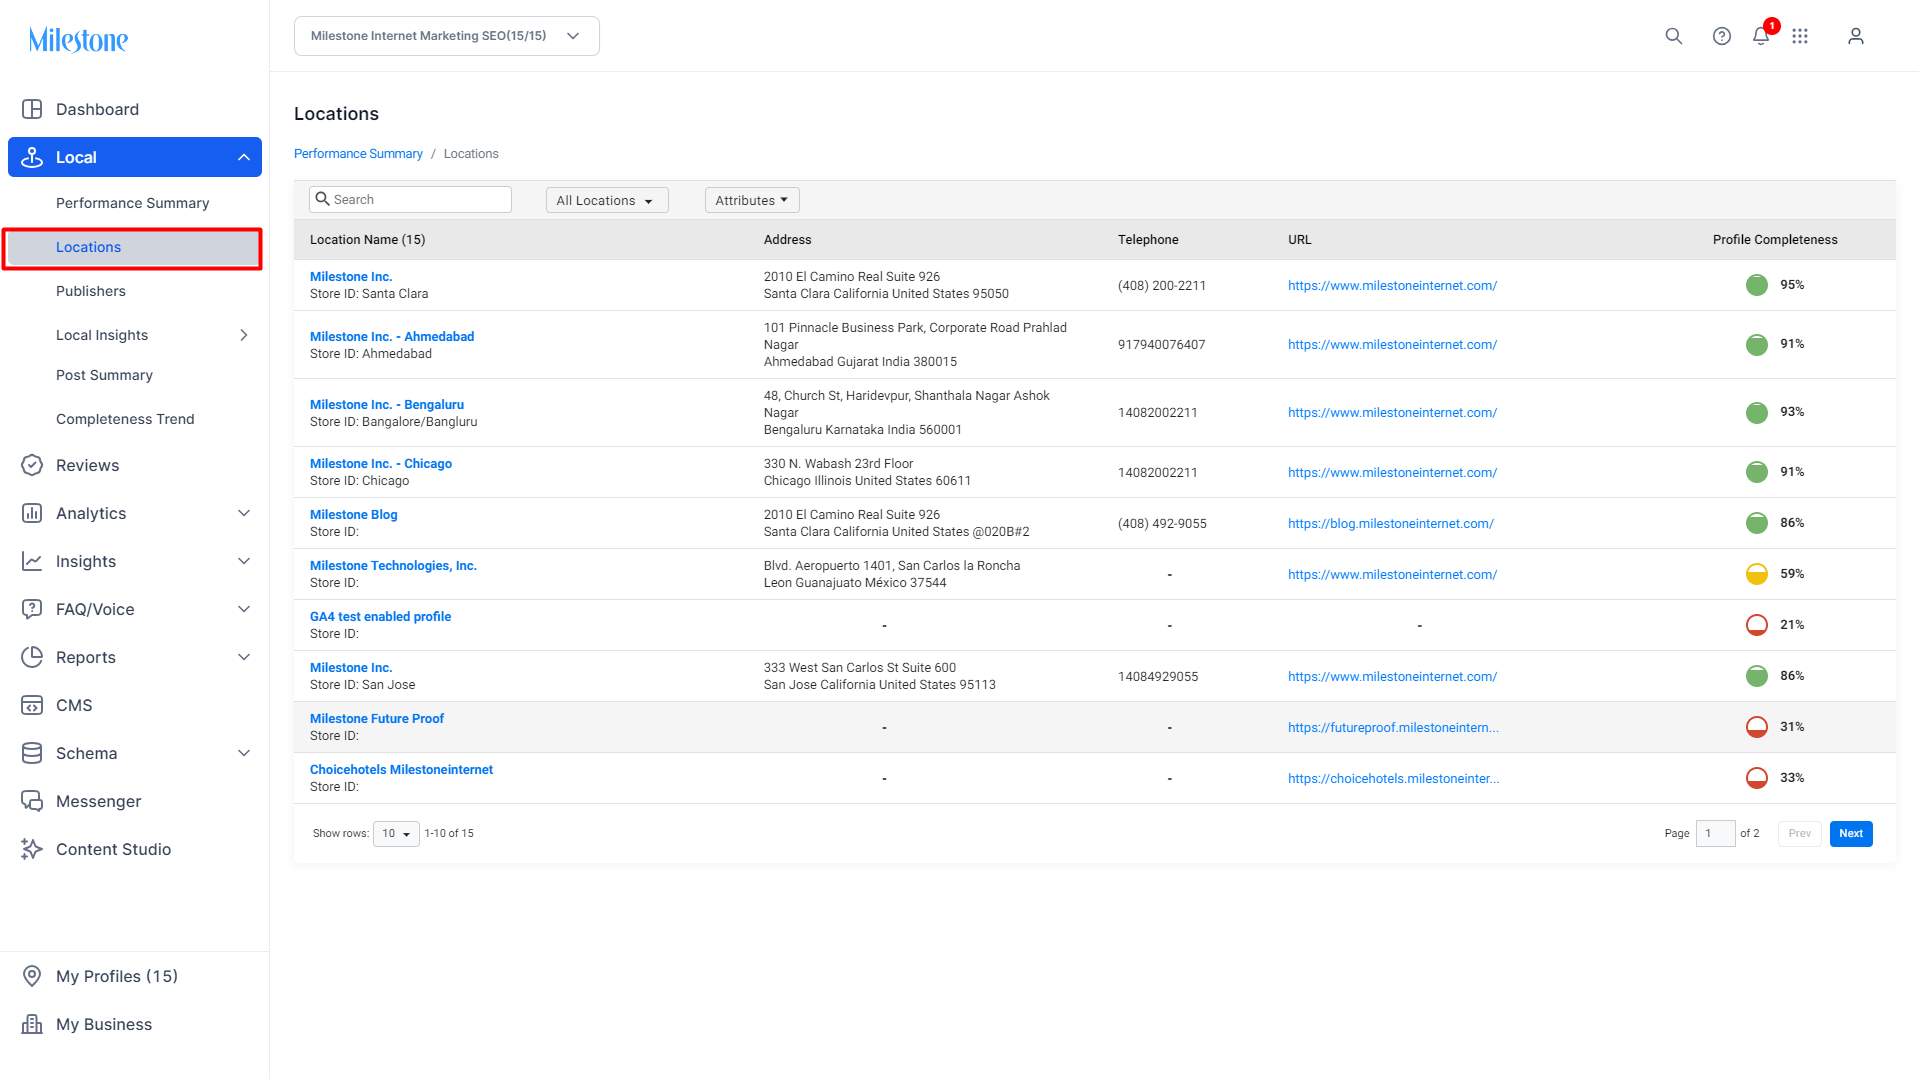Click the Schema database icon
The width and height of the screenshot is (1919, 1079).
click(32, 753)
